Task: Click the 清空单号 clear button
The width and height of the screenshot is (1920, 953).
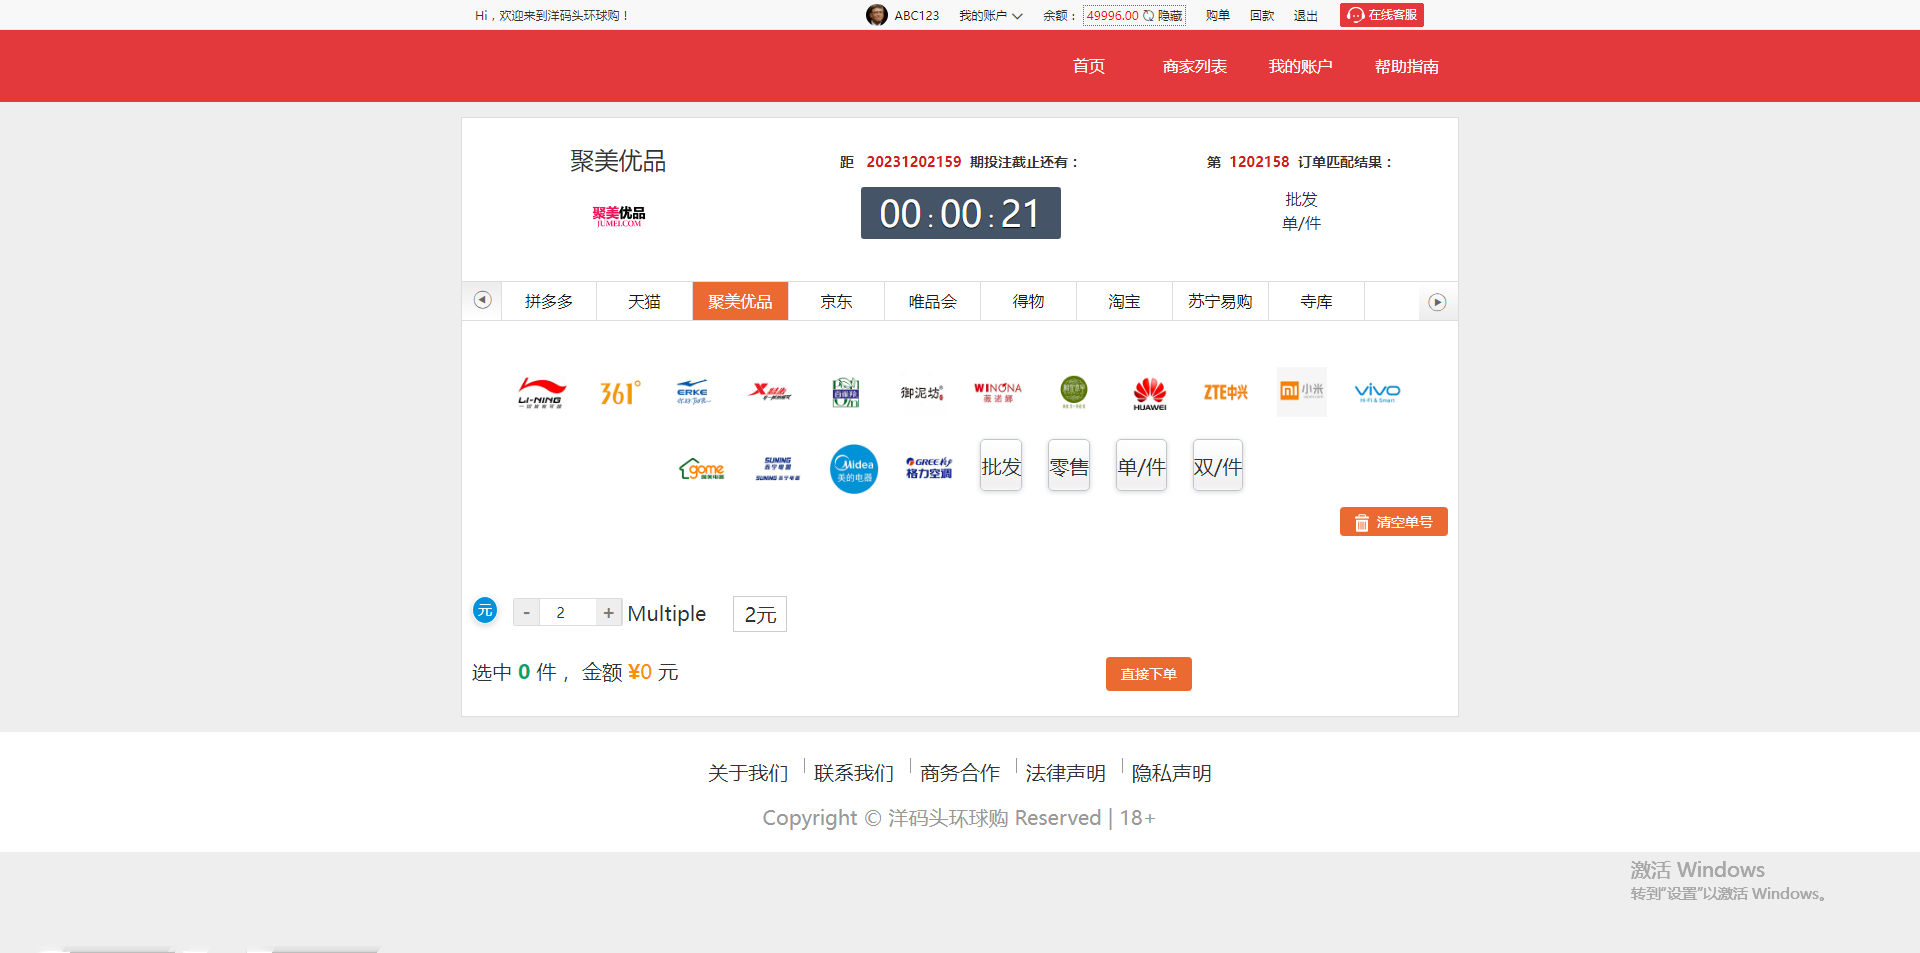Action: [1393, 521]
